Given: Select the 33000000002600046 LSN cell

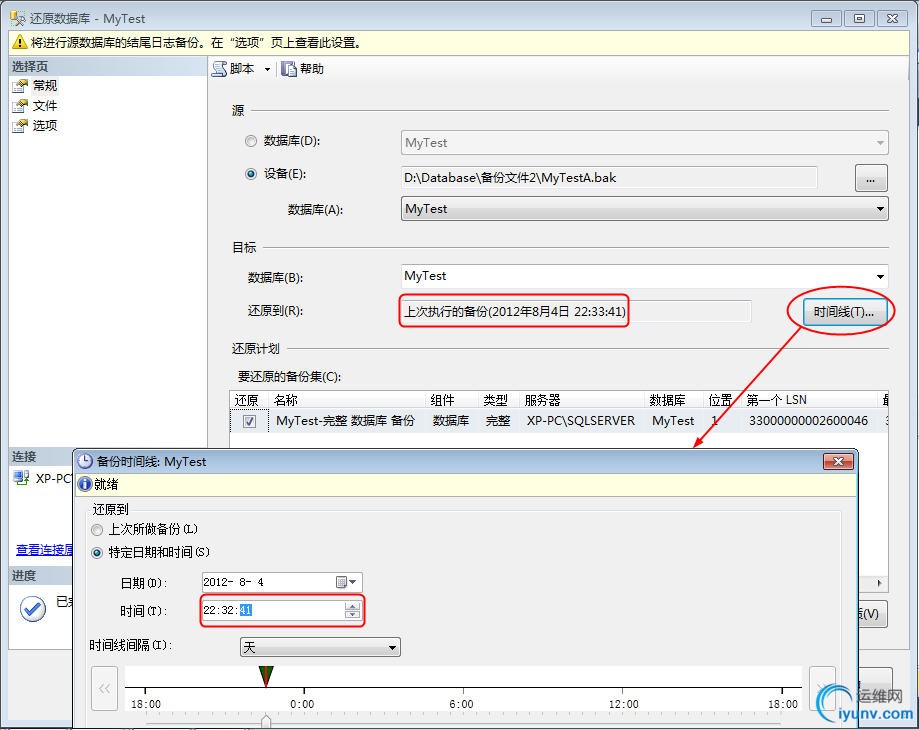Looking at the screenshot, I should (x=808, y=421).
